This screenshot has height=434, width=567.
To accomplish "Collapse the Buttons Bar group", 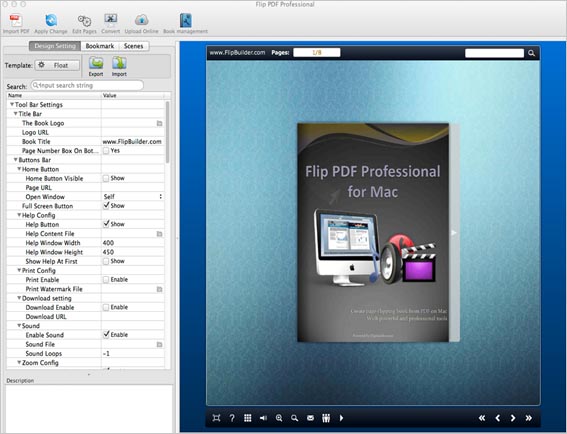I will (x=16, y=160).
